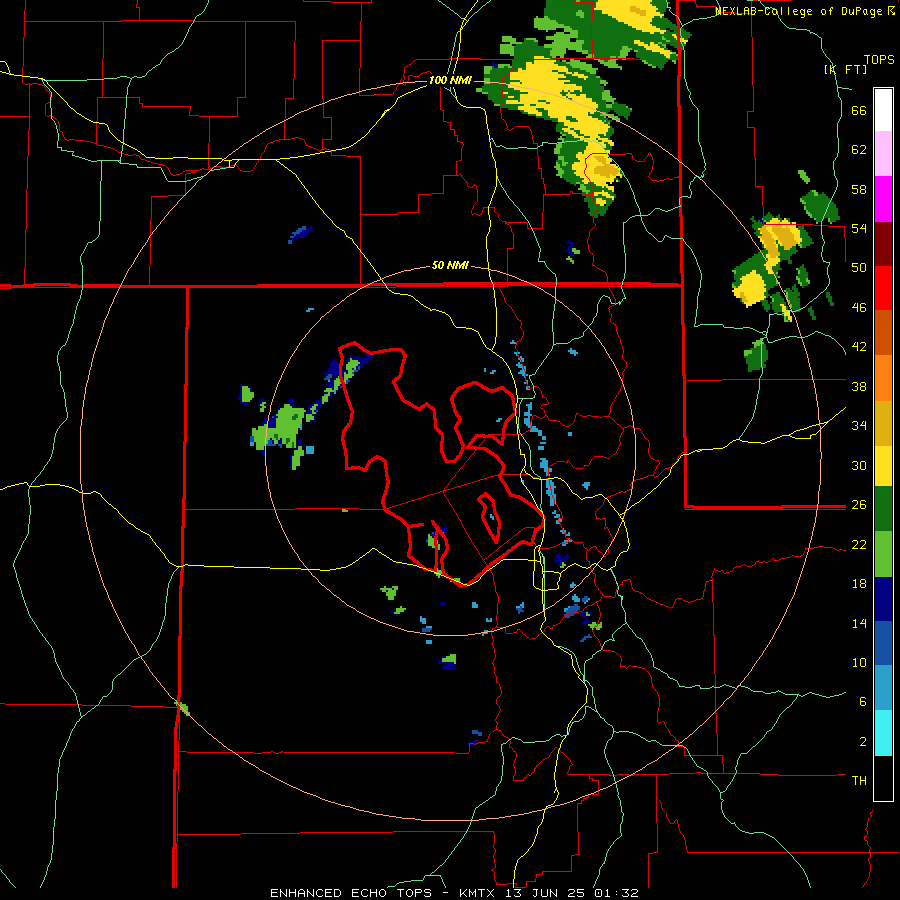Click the 'KMTX' radar site identifier

(x=476, y=893)
